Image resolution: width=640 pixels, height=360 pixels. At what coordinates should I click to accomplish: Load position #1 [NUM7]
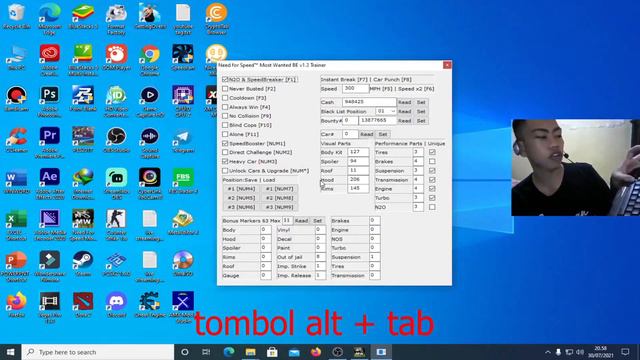pos(280,189)
